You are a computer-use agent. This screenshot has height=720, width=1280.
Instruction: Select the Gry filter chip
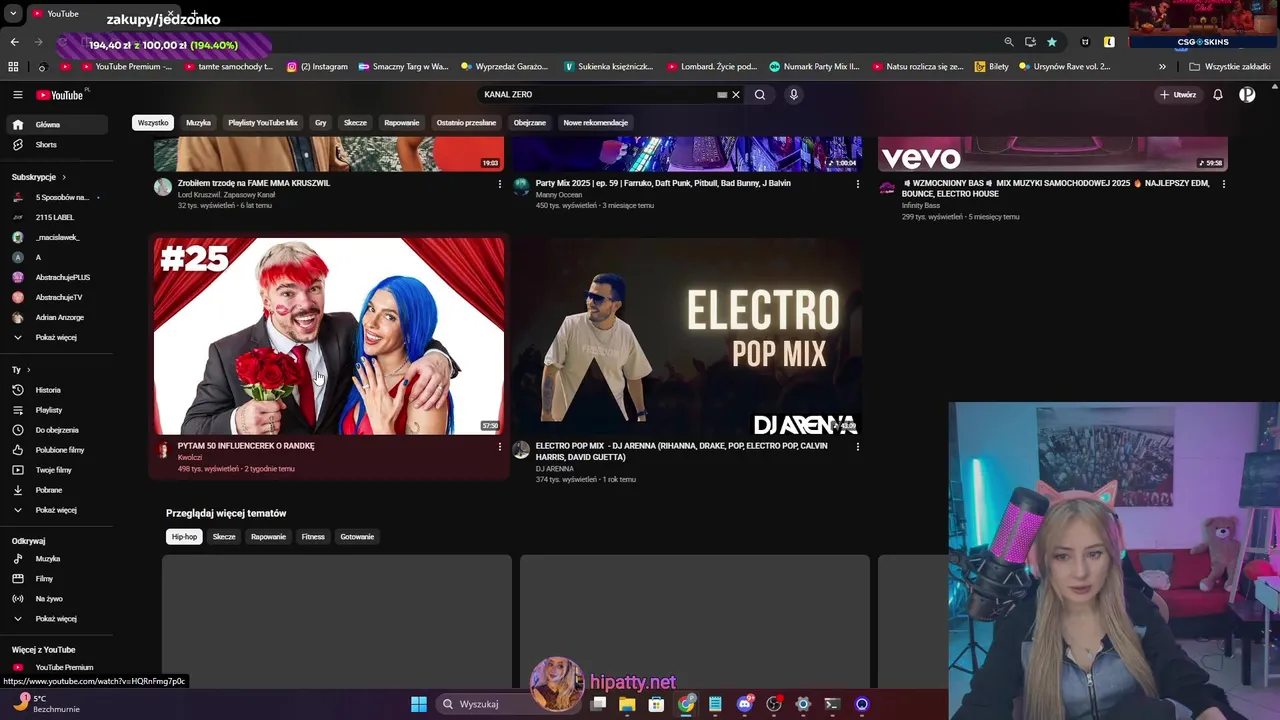(x=321, y=123)
